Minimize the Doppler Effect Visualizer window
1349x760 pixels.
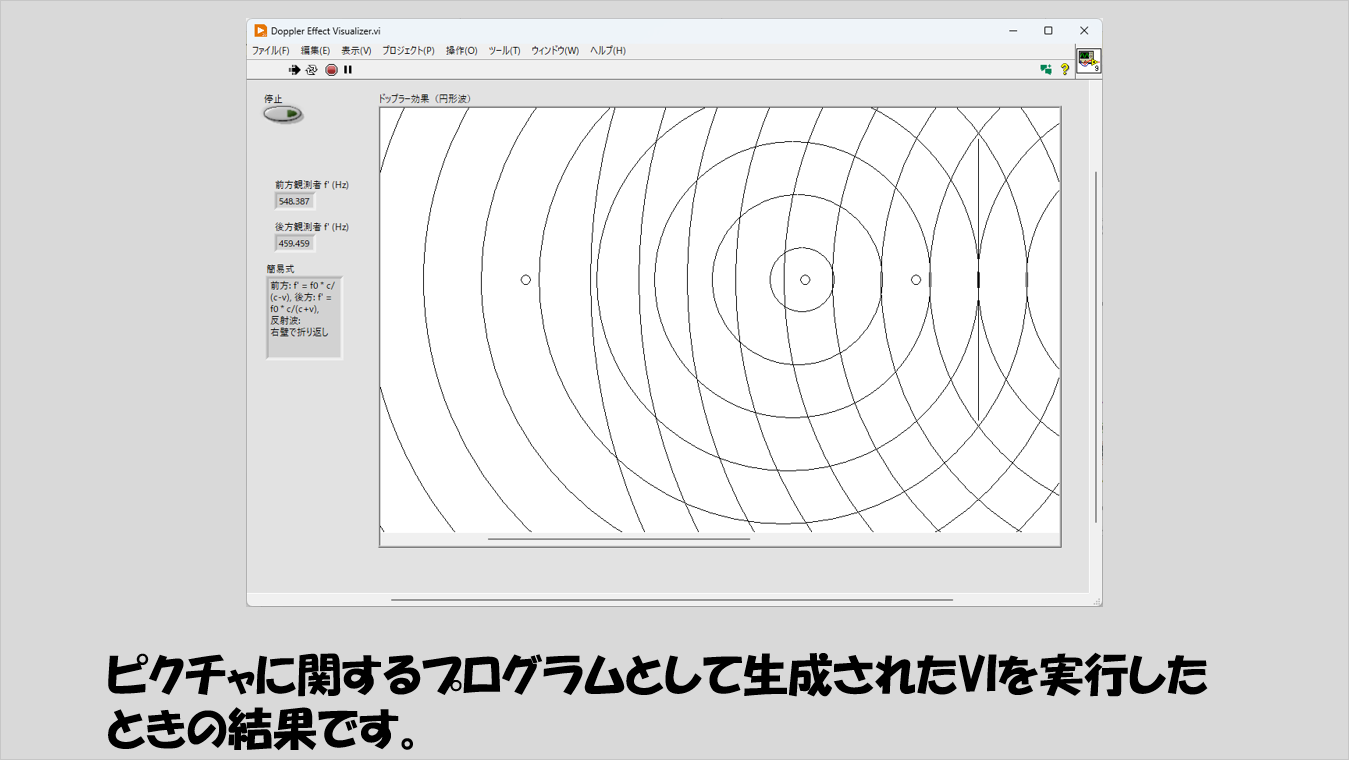pos(1012,31)
